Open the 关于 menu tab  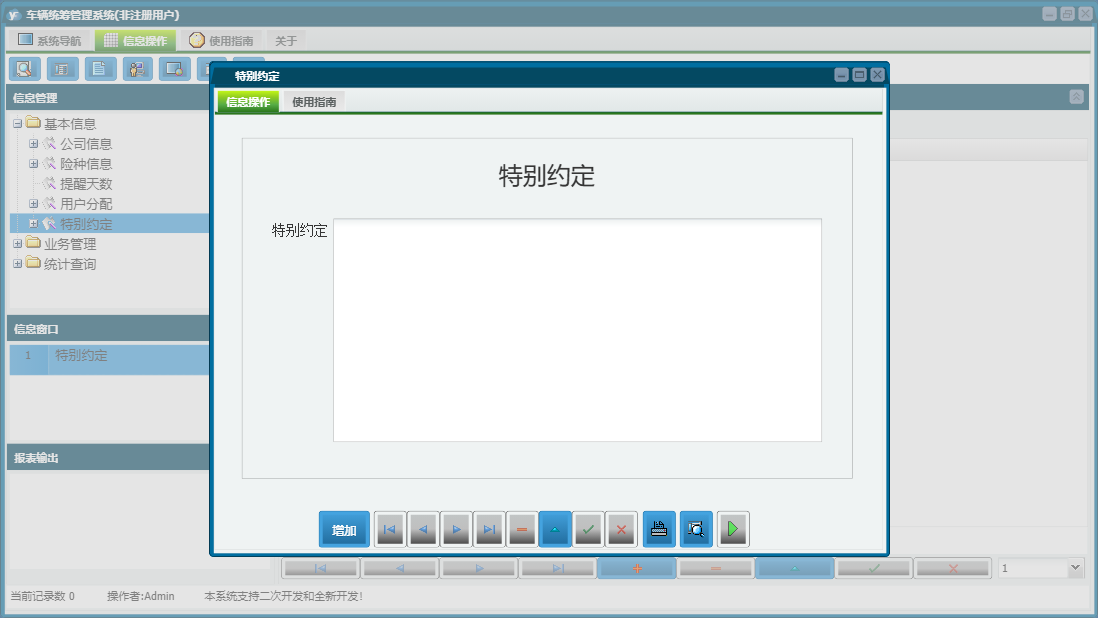click(x=286, y=41)
